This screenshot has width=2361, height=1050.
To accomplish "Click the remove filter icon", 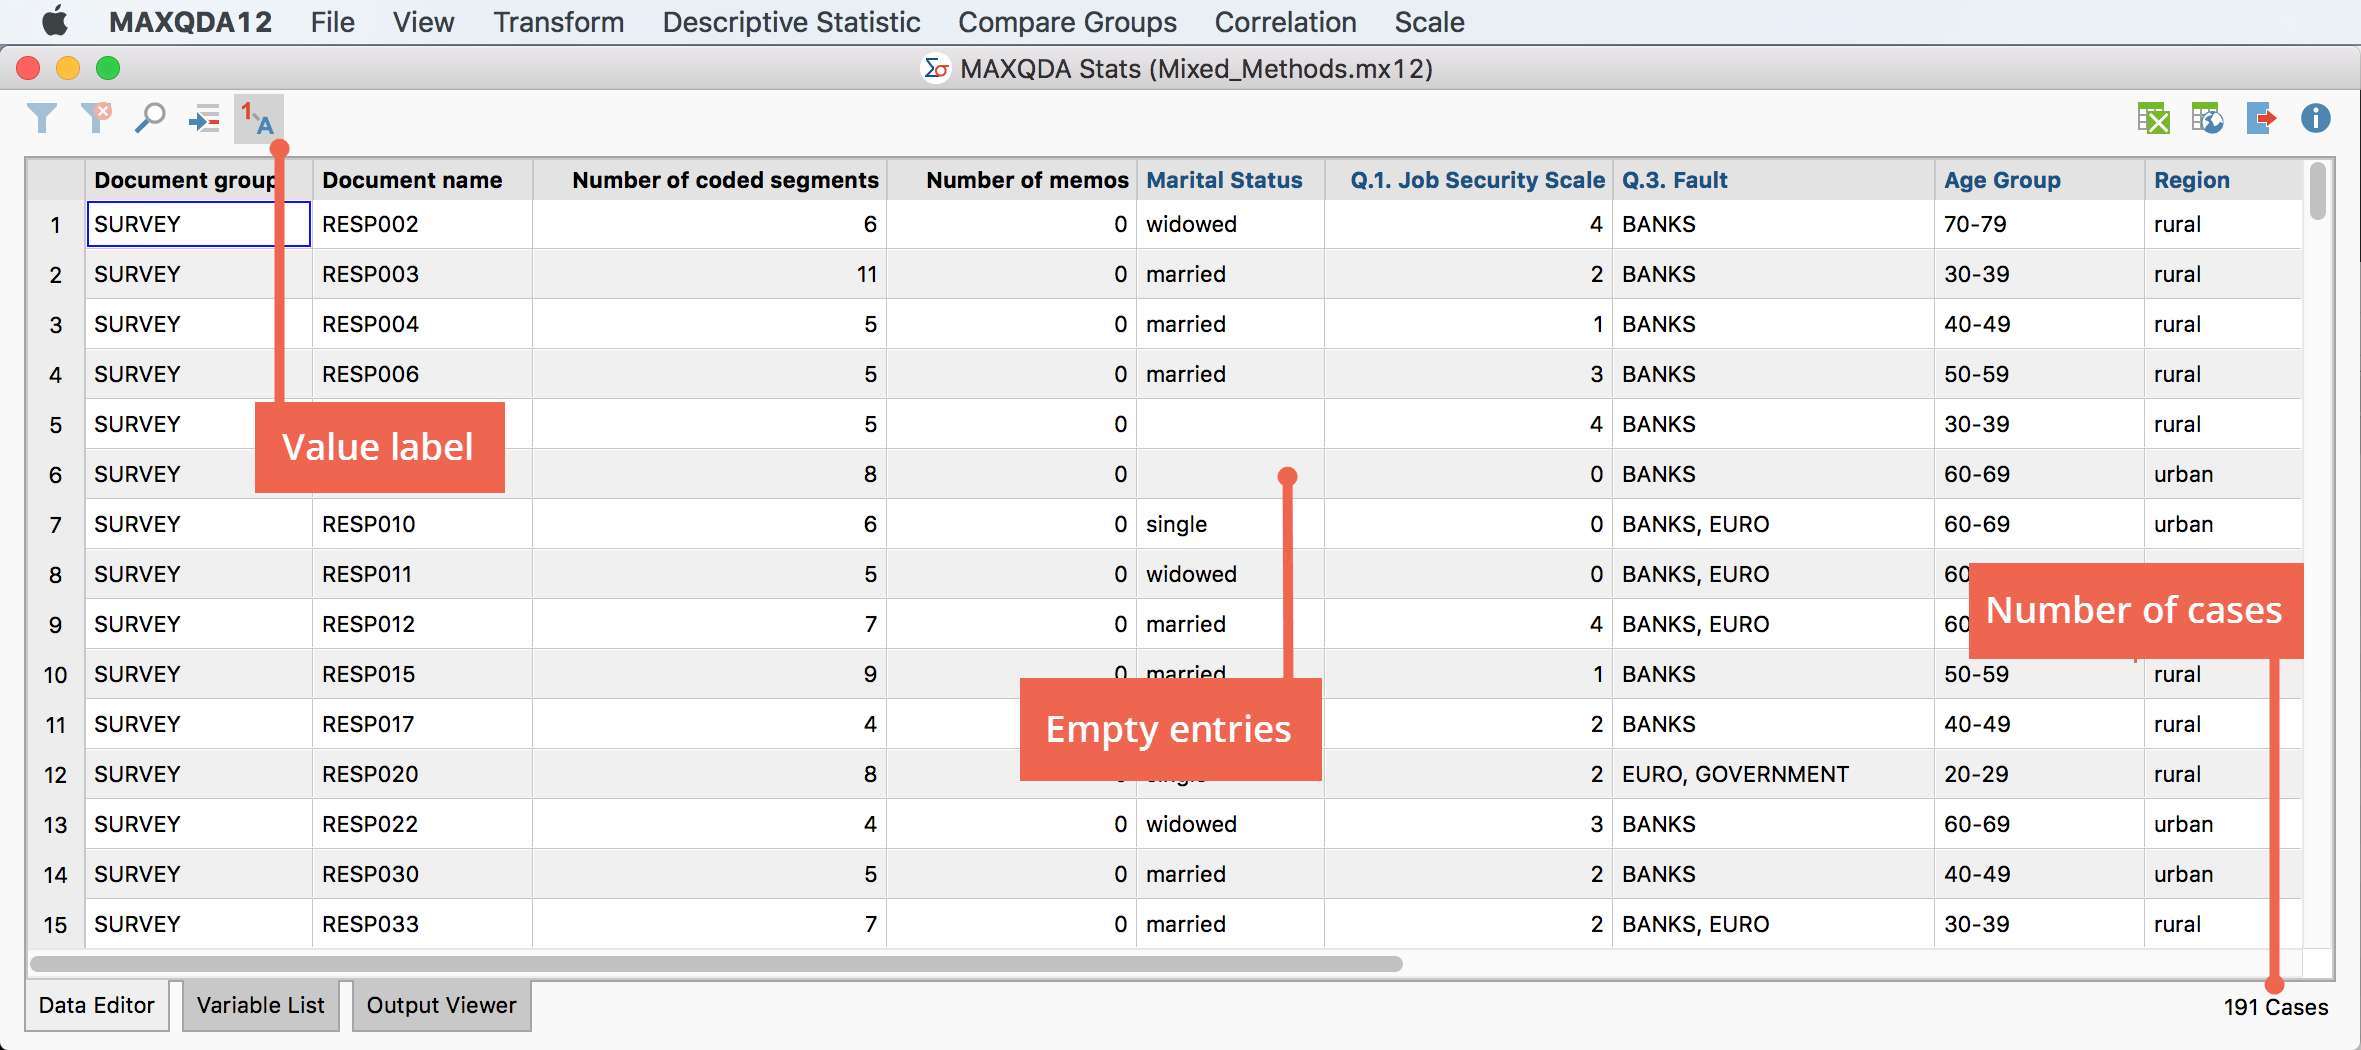I will point(96,119).
